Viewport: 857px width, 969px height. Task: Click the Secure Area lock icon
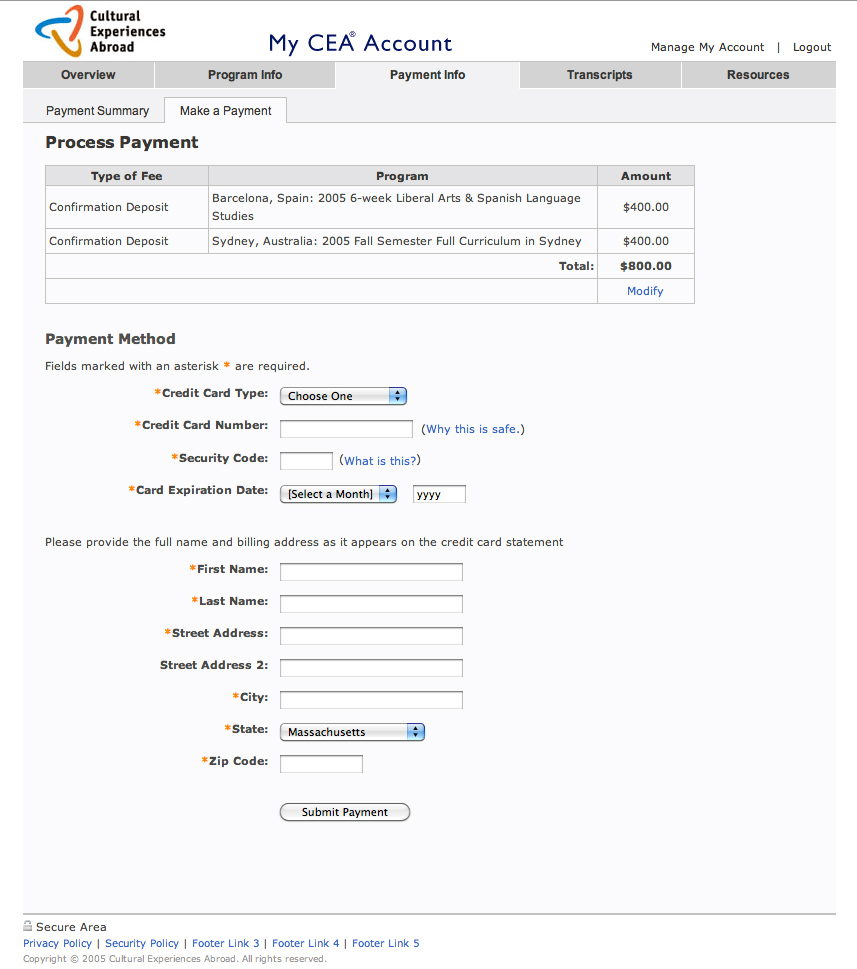(x=28, y=926)
